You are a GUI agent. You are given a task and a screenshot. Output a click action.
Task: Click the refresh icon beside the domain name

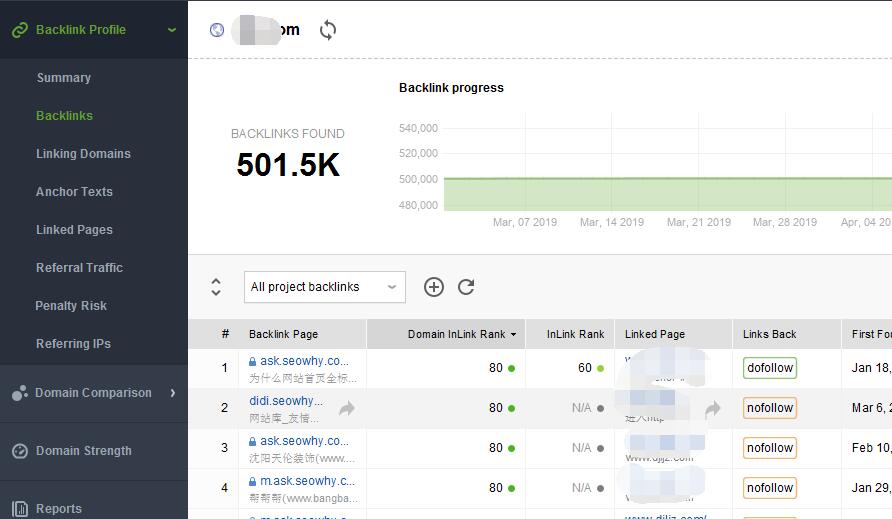328,30
